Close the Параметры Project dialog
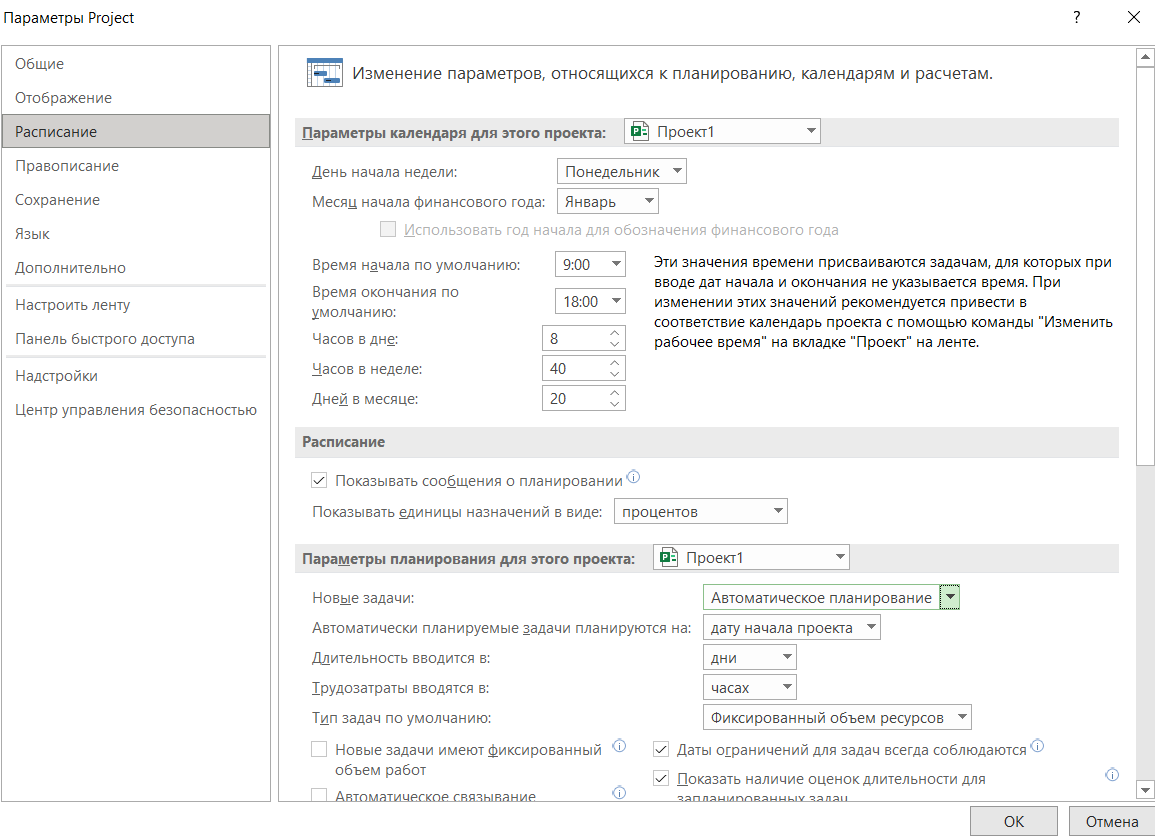The image size is (1155, 840). click(1134, 17)
